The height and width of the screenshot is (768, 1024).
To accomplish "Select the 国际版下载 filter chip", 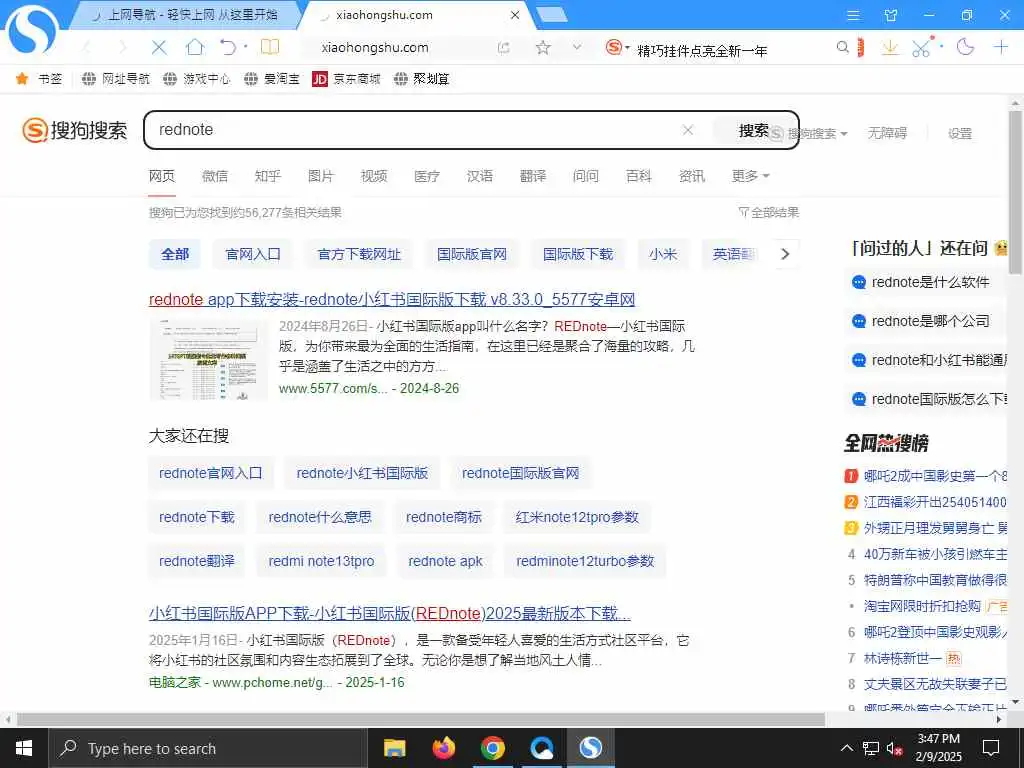I will [578, 254].
